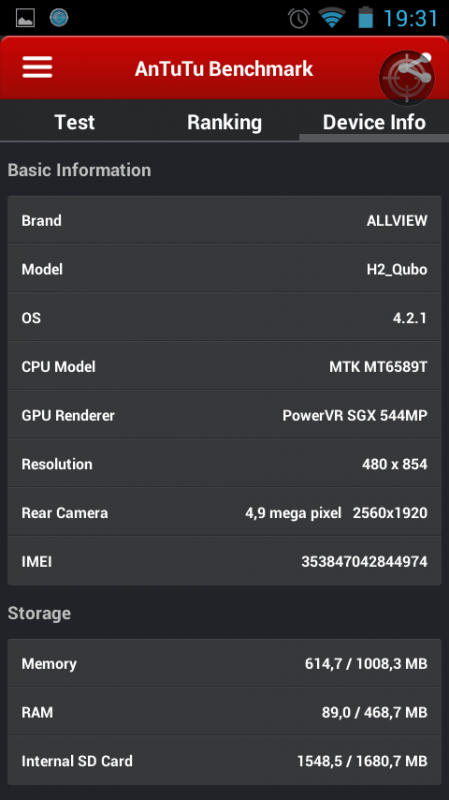Tap the battery status icon
449x800 pixels.
(x=365, y=17)
